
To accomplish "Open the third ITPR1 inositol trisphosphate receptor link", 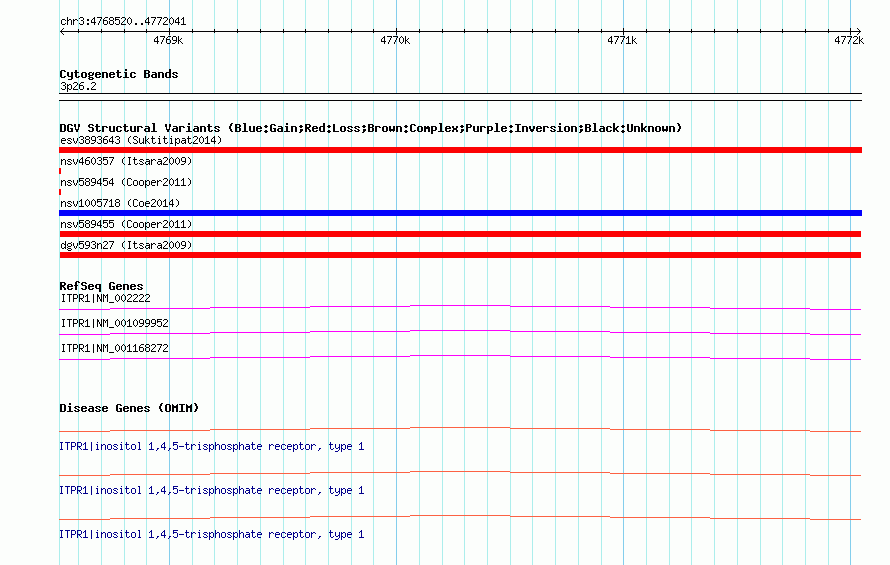I will 212,534.
